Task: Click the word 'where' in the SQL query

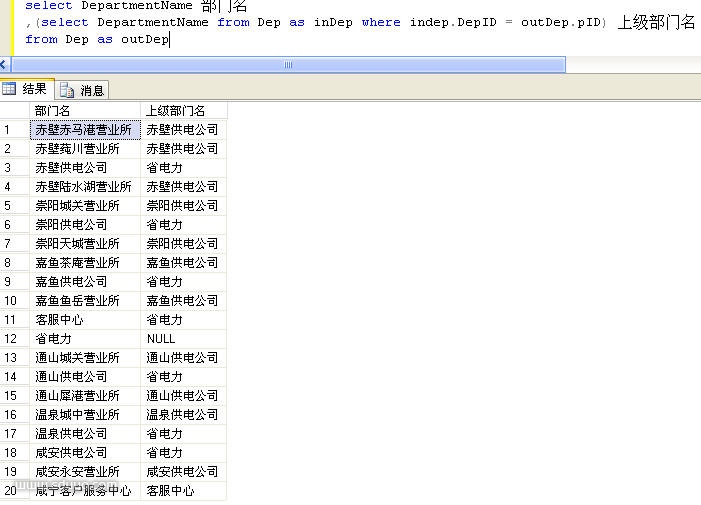Action: coord(381,22)
